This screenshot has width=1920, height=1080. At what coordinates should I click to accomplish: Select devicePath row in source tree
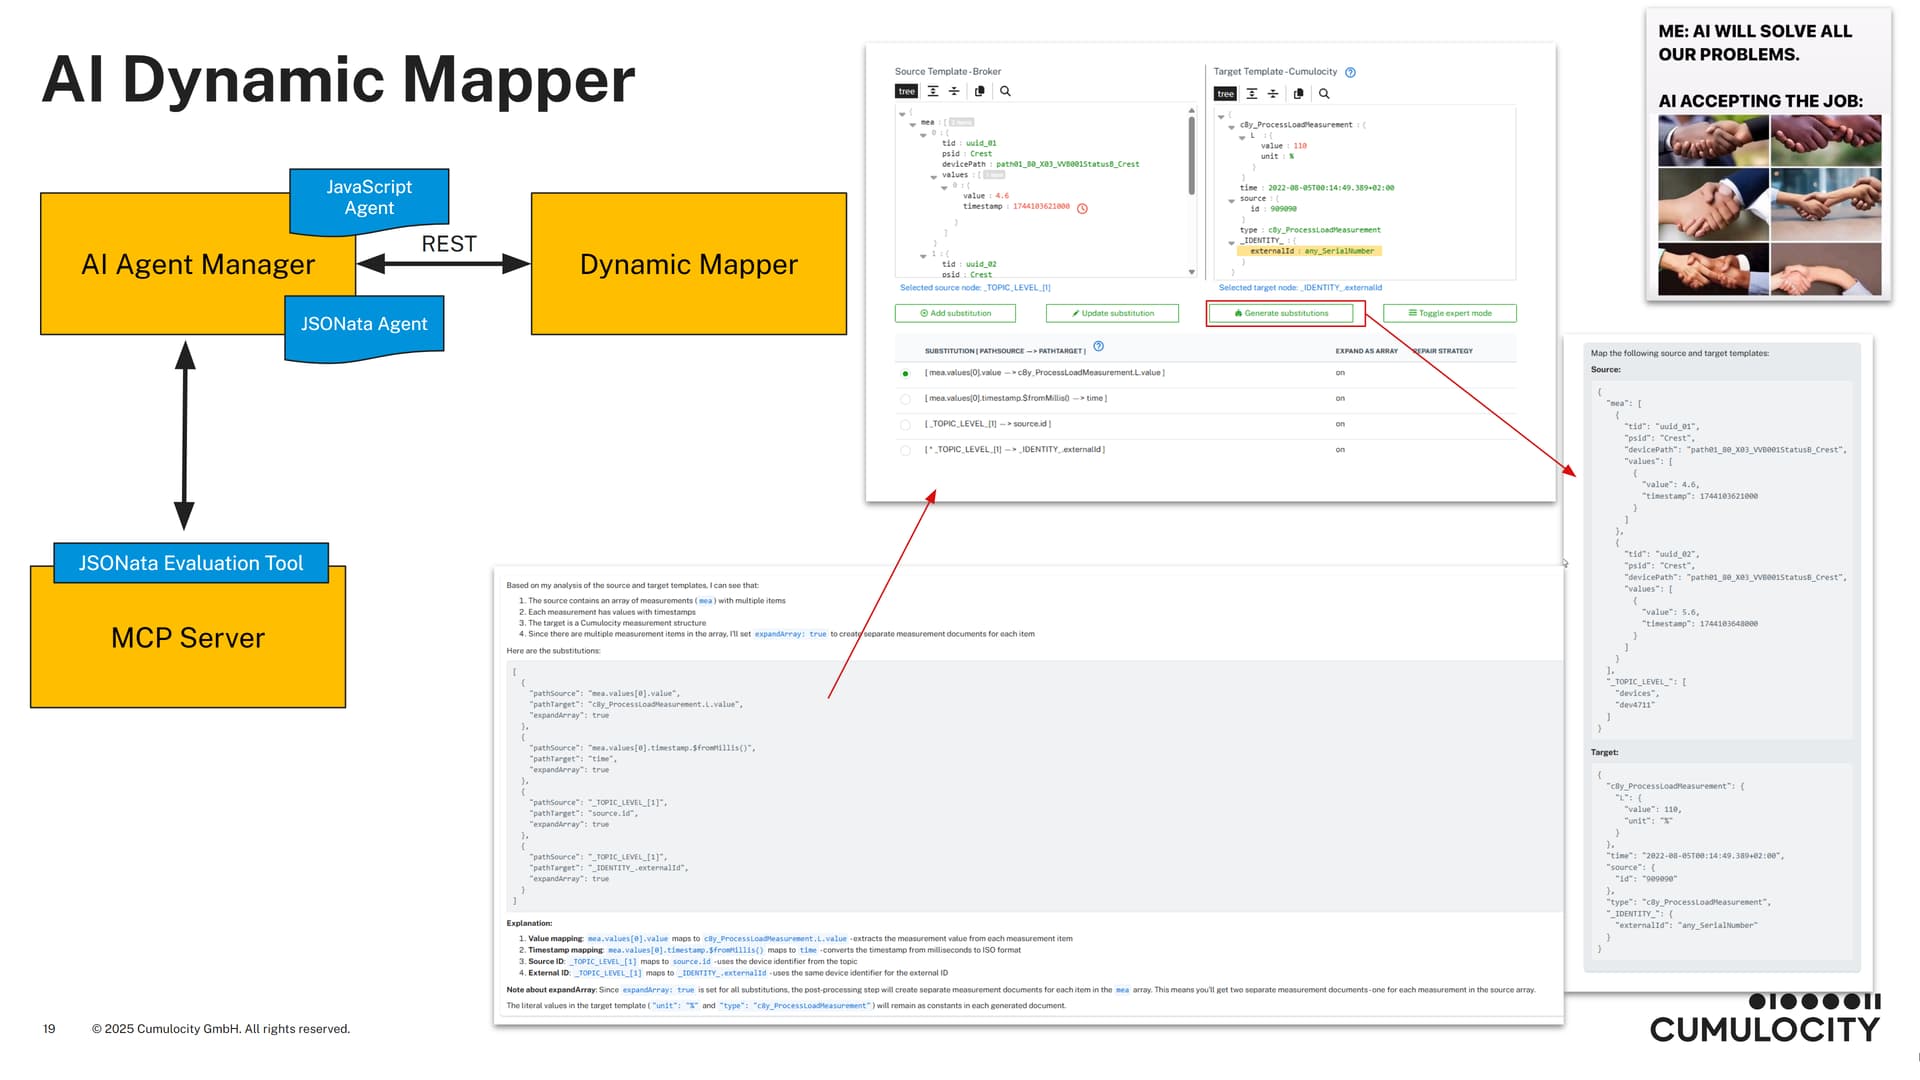(x=1040, y=164)
